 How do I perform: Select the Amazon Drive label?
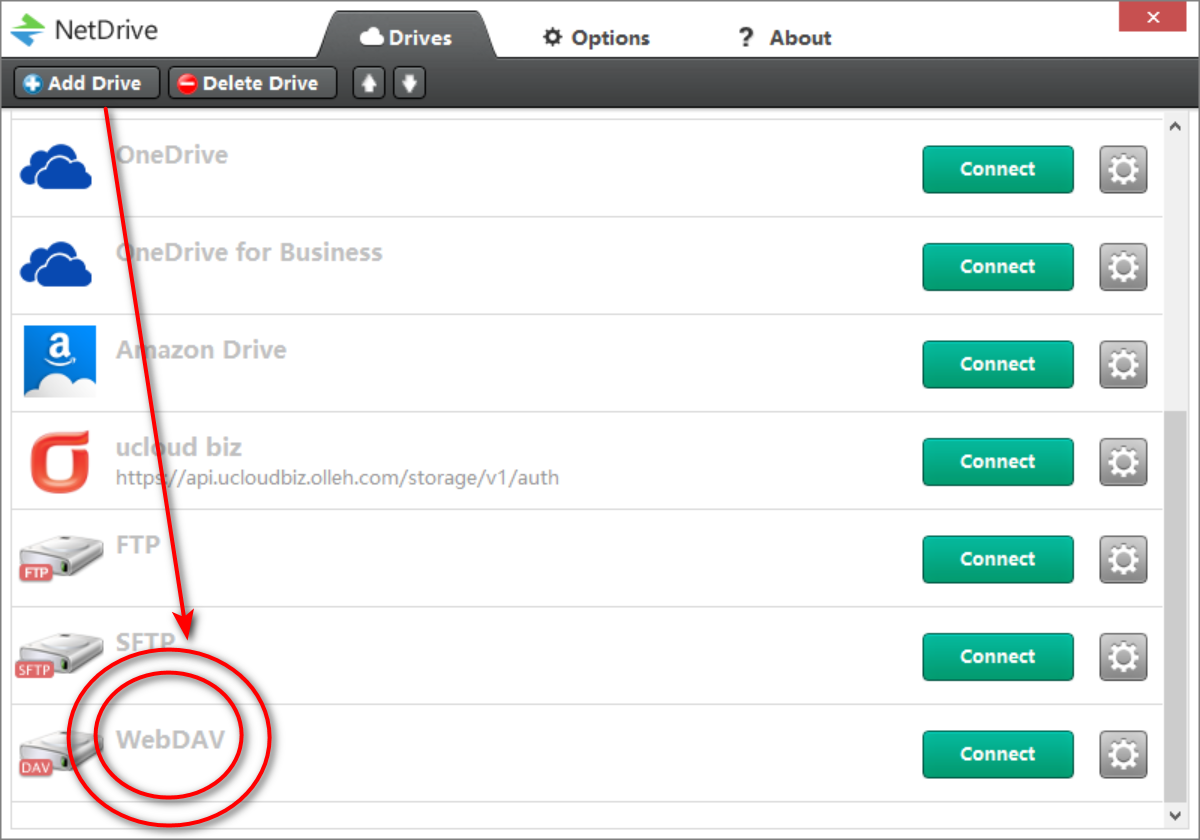pyautogui.click(x=201, y=350)
